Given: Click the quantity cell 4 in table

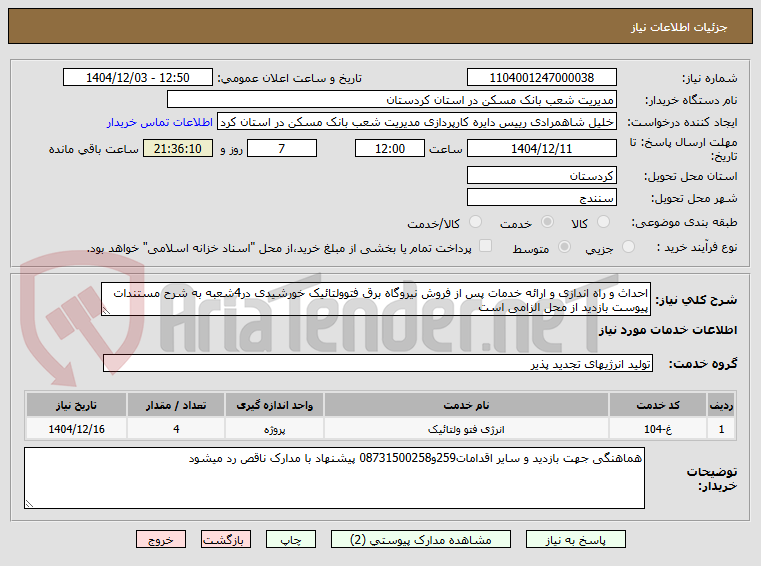Looking at the screenshot, I should point(176,429).
